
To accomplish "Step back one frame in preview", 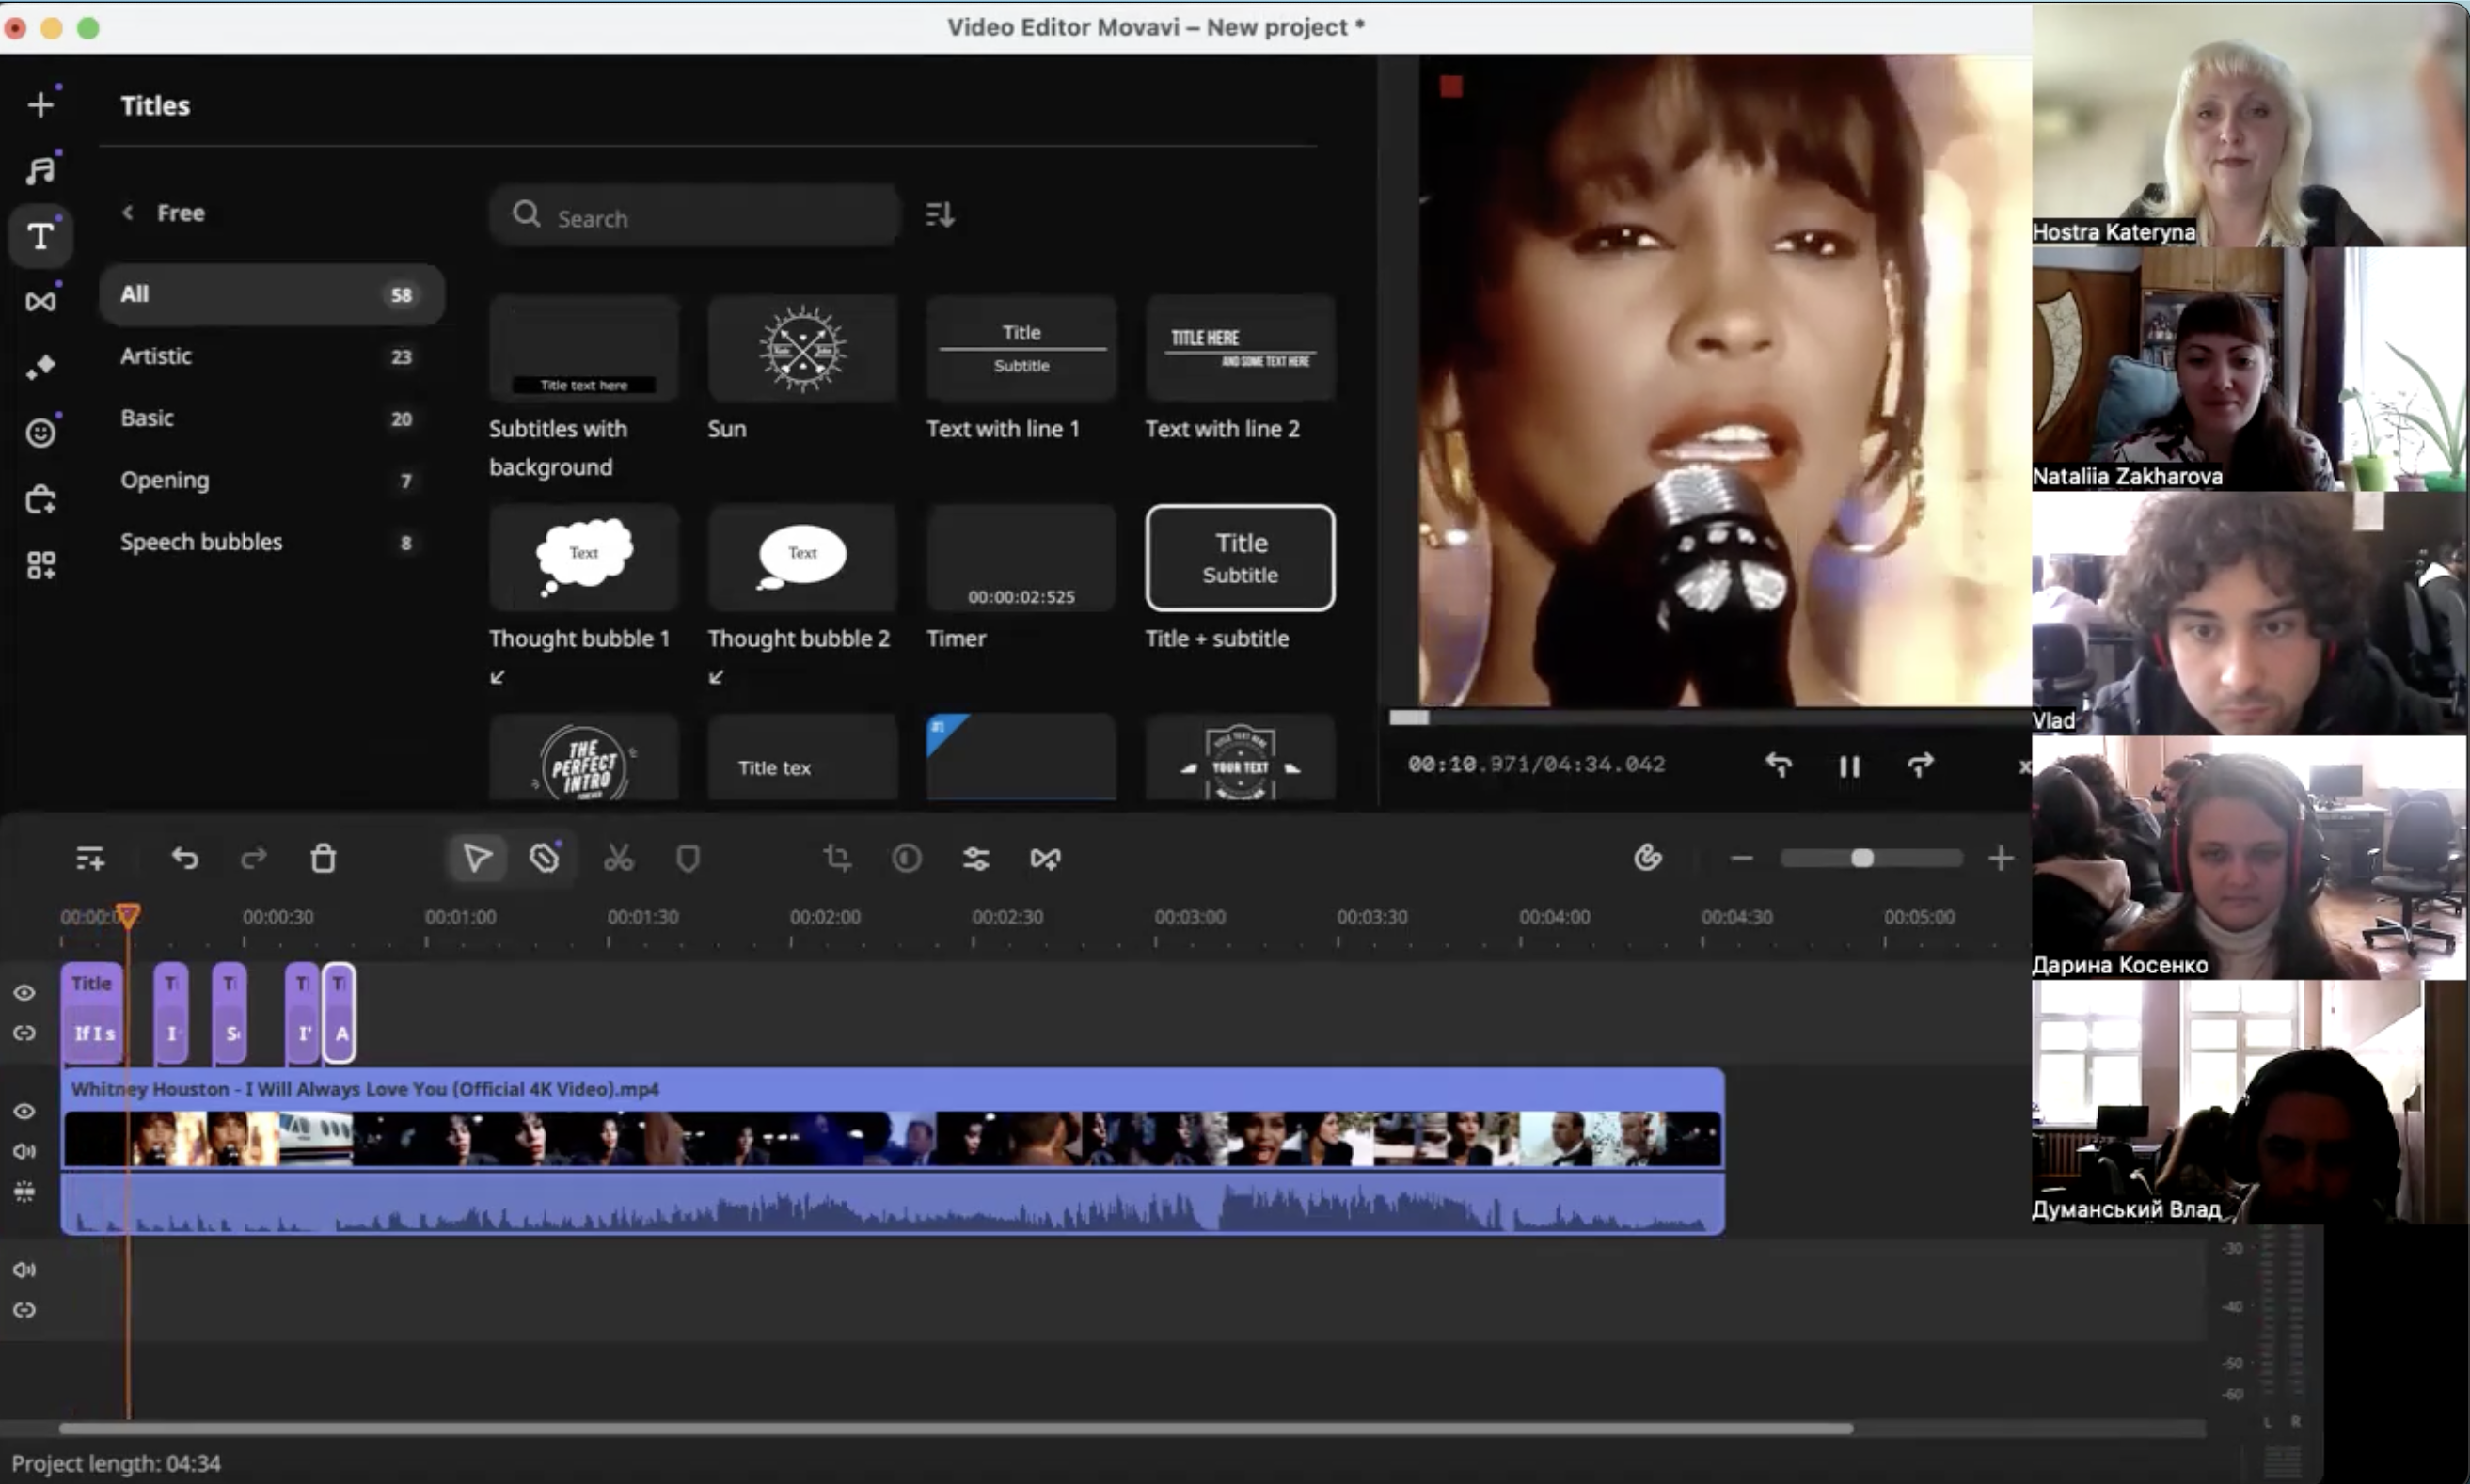I will (1778, 766).
